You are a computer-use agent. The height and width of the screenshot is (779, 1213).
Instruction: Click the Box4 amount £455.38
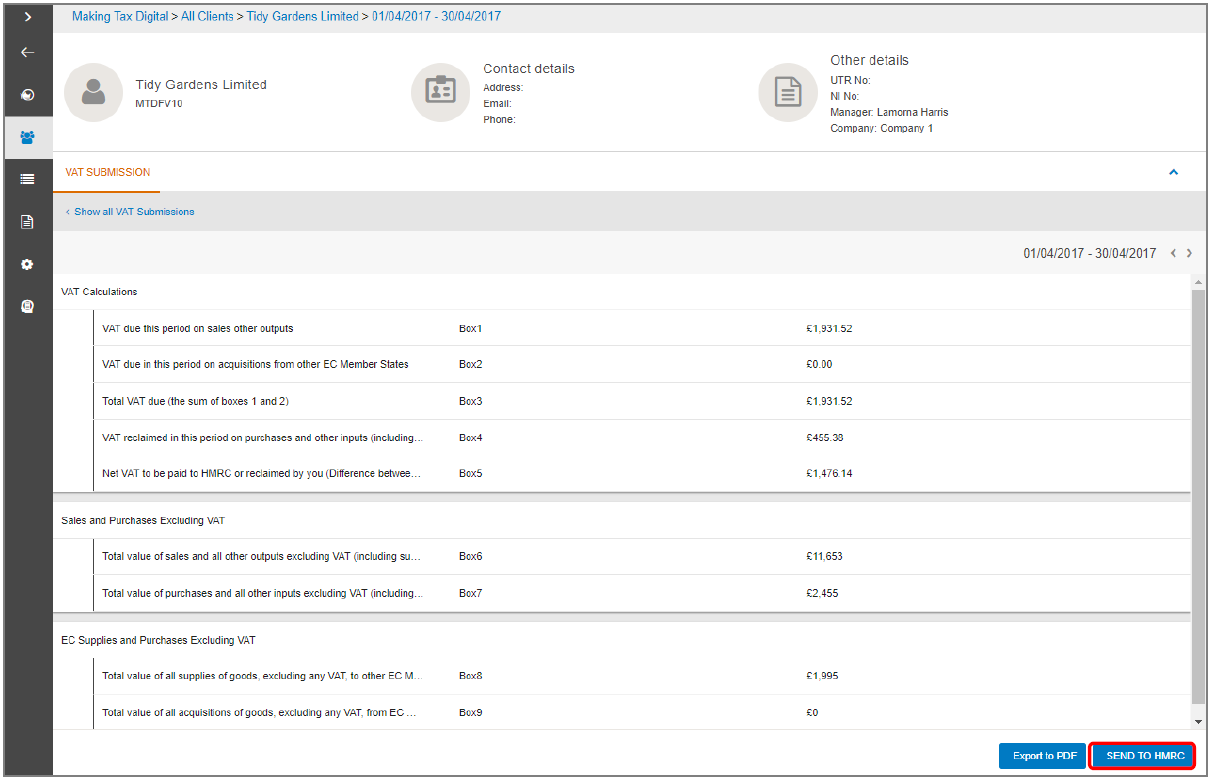[x=826, y=437]
